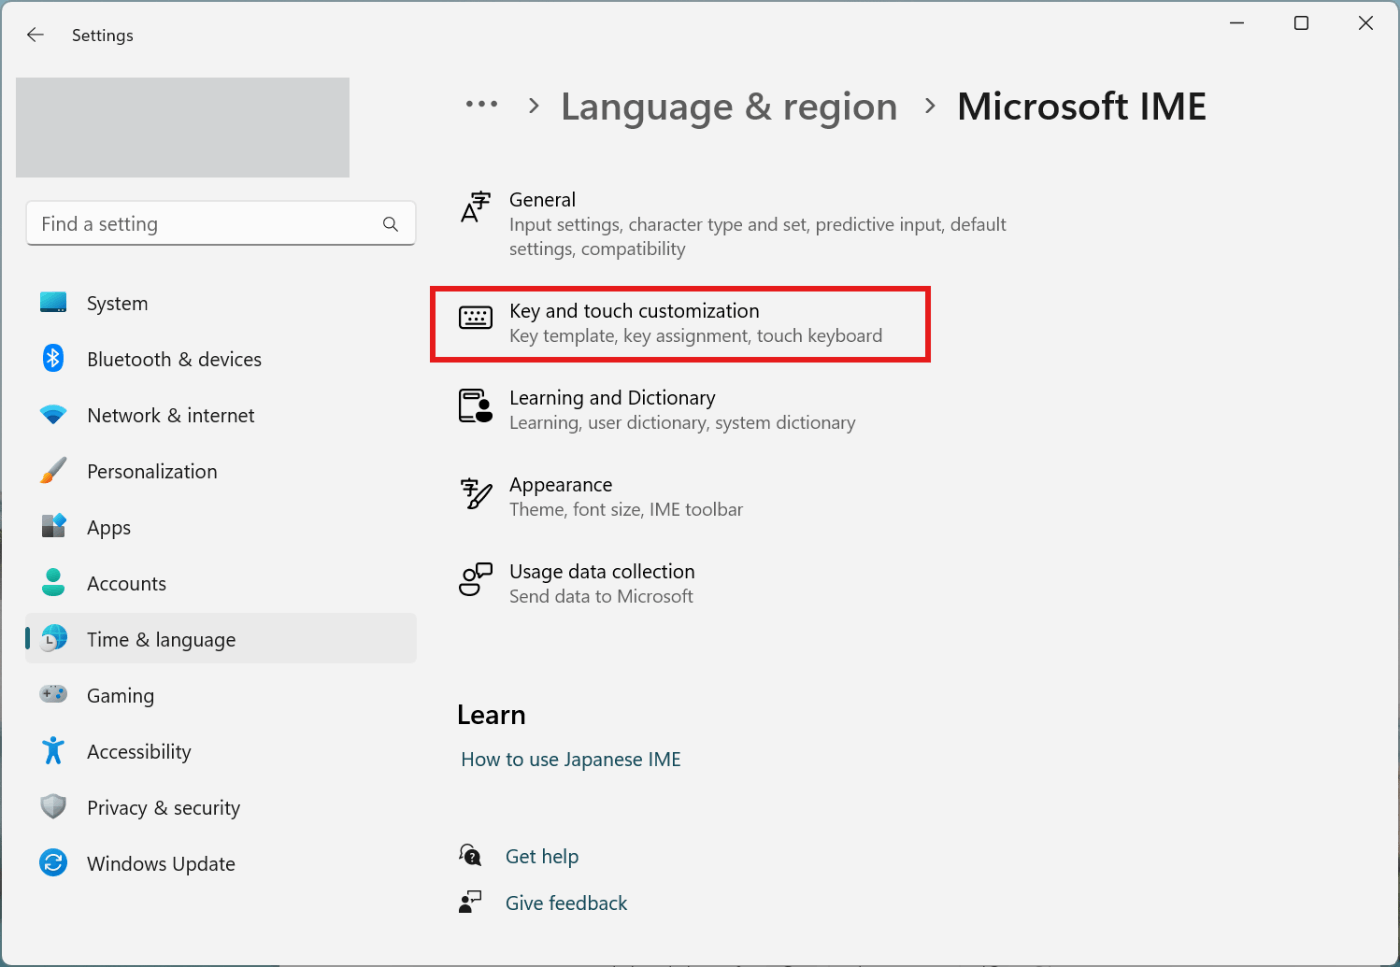Maximize the Settings window
The width and height of the screenshot is (1400, 967).
point(1301,23)
